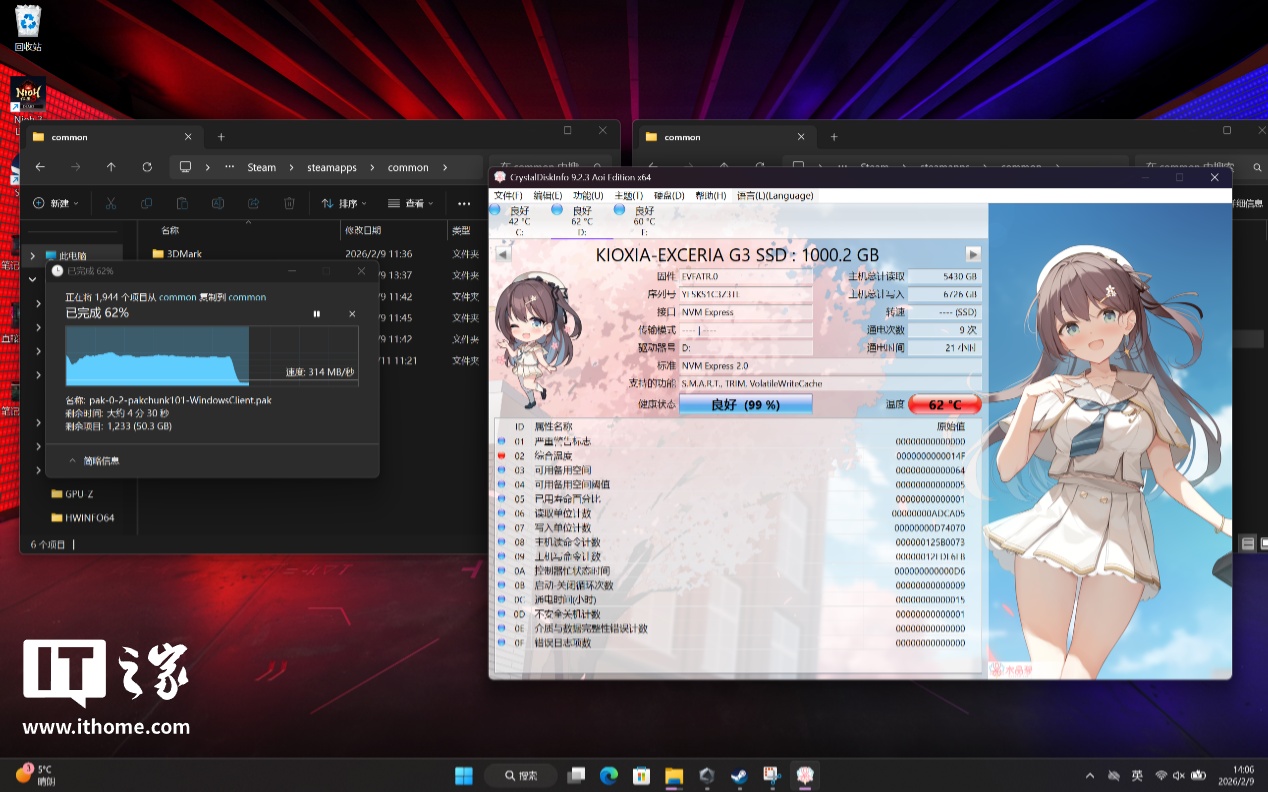1268x792 pixels.
Task: Click the red 62 °C temperature button
Action: 944,405
